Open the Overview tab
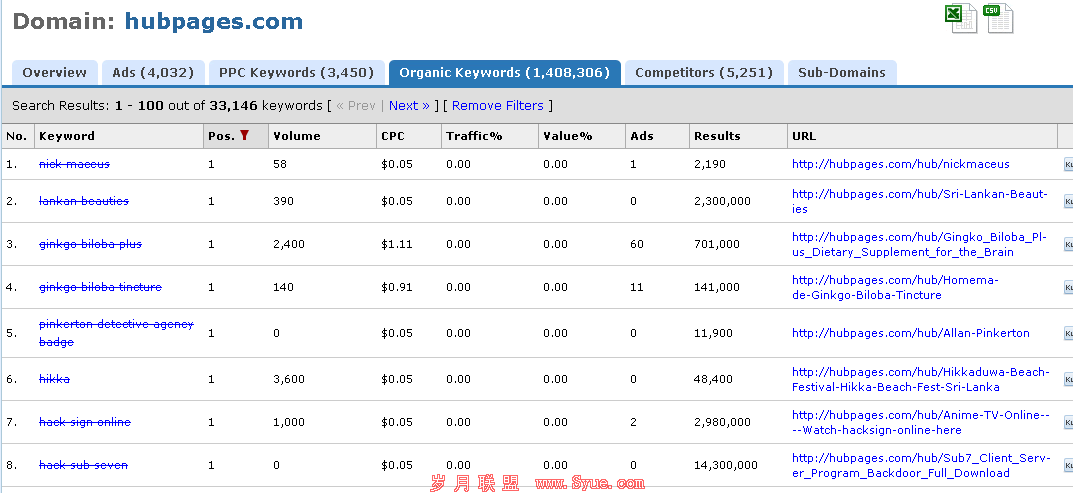Screen dimensions: 1073x493 coord(55,72)
